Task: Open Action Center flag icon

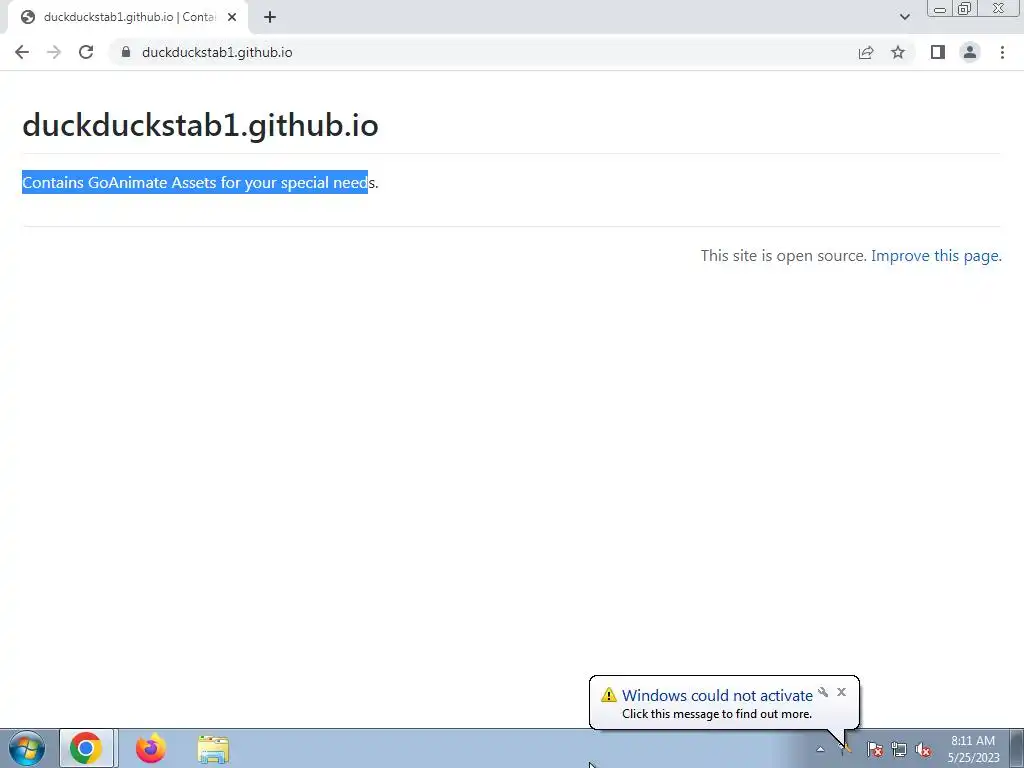Action: click(x=874, y=749)
